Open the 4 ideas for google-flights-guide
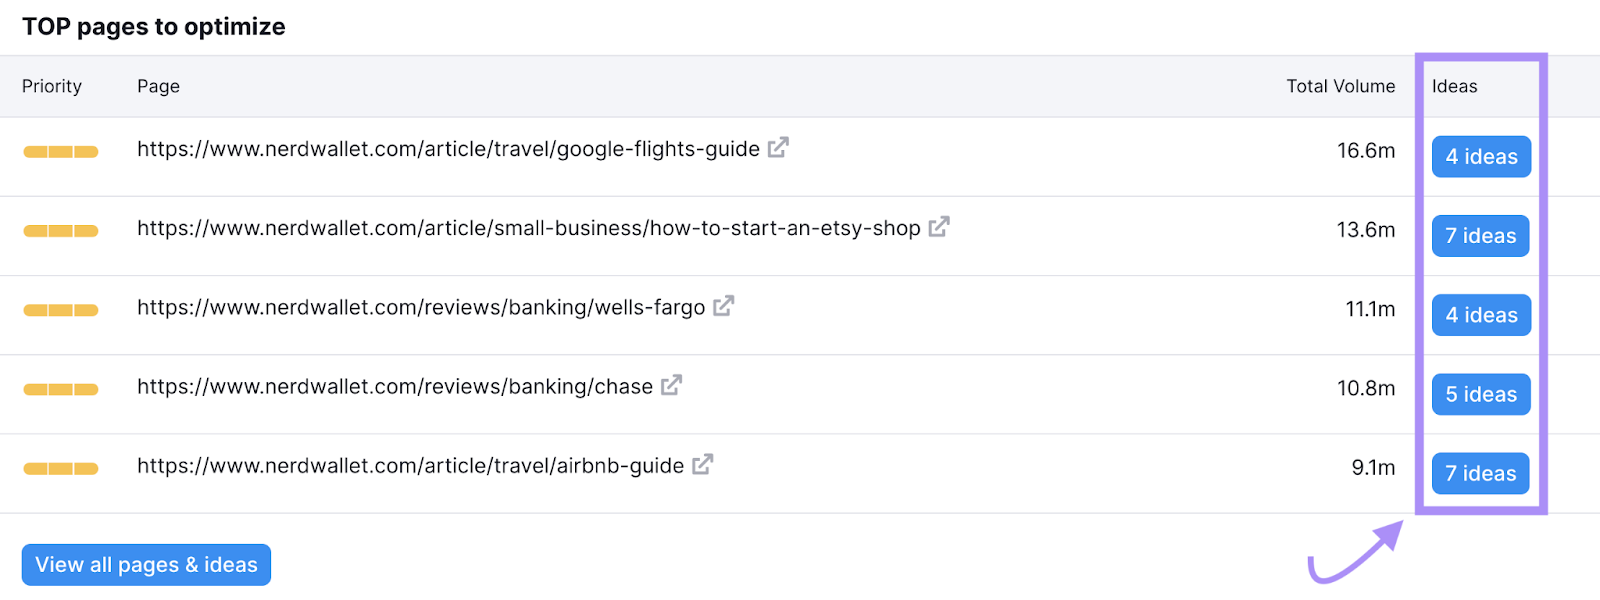Screen dimensions: 1600x600 (x=1480, y=156)
